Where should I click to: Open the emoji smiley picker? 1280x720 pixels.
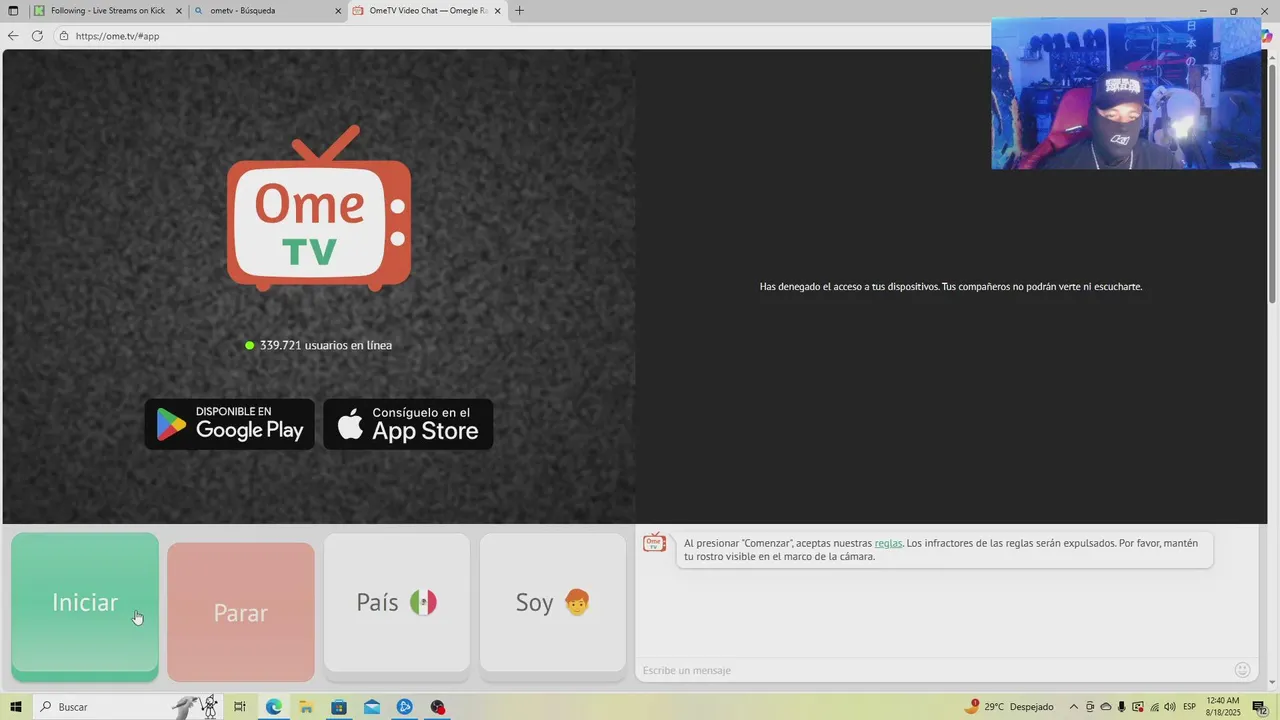point(1243,670)
